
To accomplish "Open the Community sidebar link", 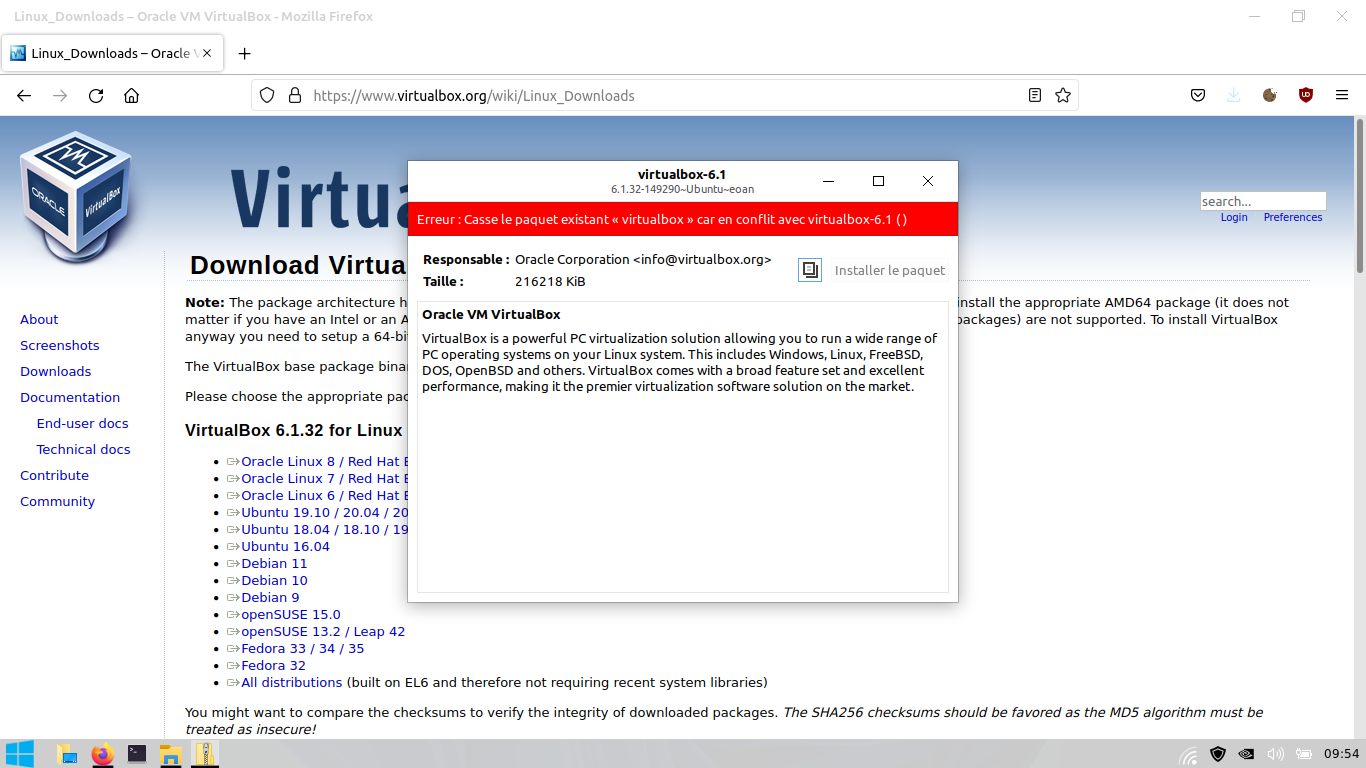I will point(57,501).
